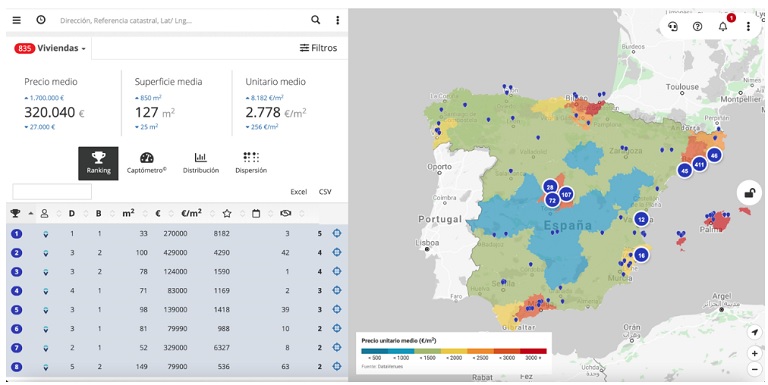Click the dark red 3000+ legend swatch

(x=533, y=351)
